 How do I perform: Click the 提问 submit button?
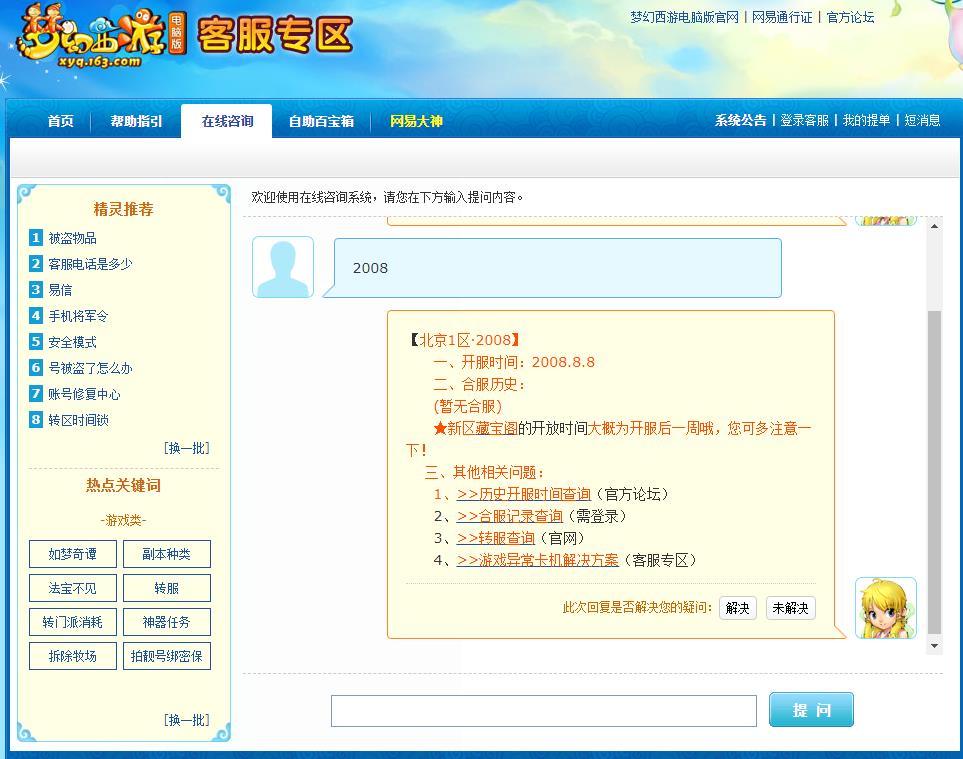pos(810,710)
